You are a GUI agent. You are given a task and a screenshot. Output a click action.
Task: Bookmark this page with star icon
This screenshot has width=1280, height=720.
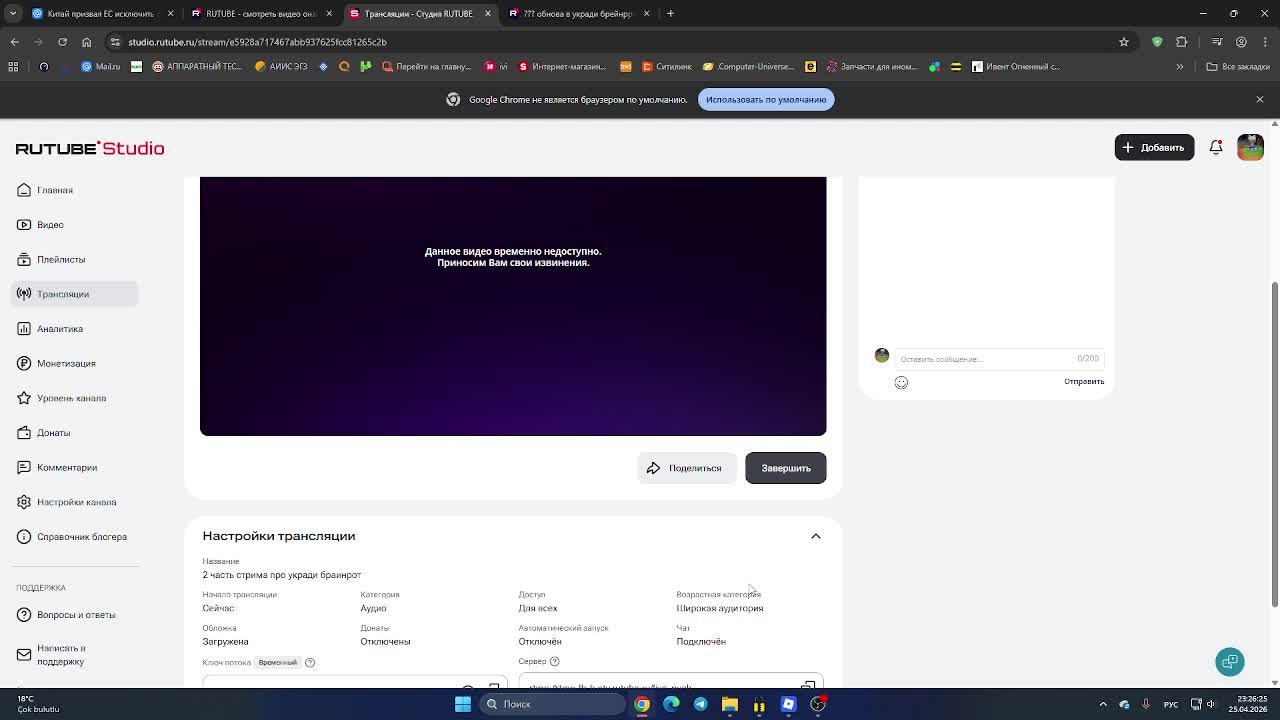pos(1124,42)
